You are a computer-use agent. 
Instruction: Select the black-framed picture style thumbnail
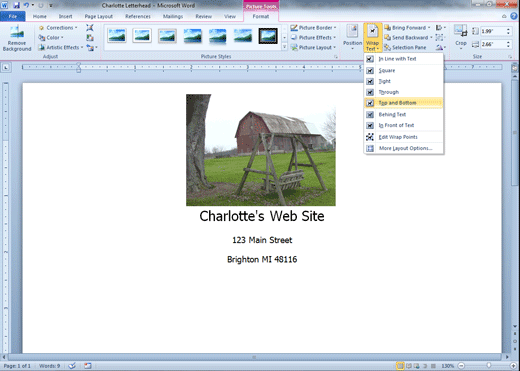pos(268,36)
